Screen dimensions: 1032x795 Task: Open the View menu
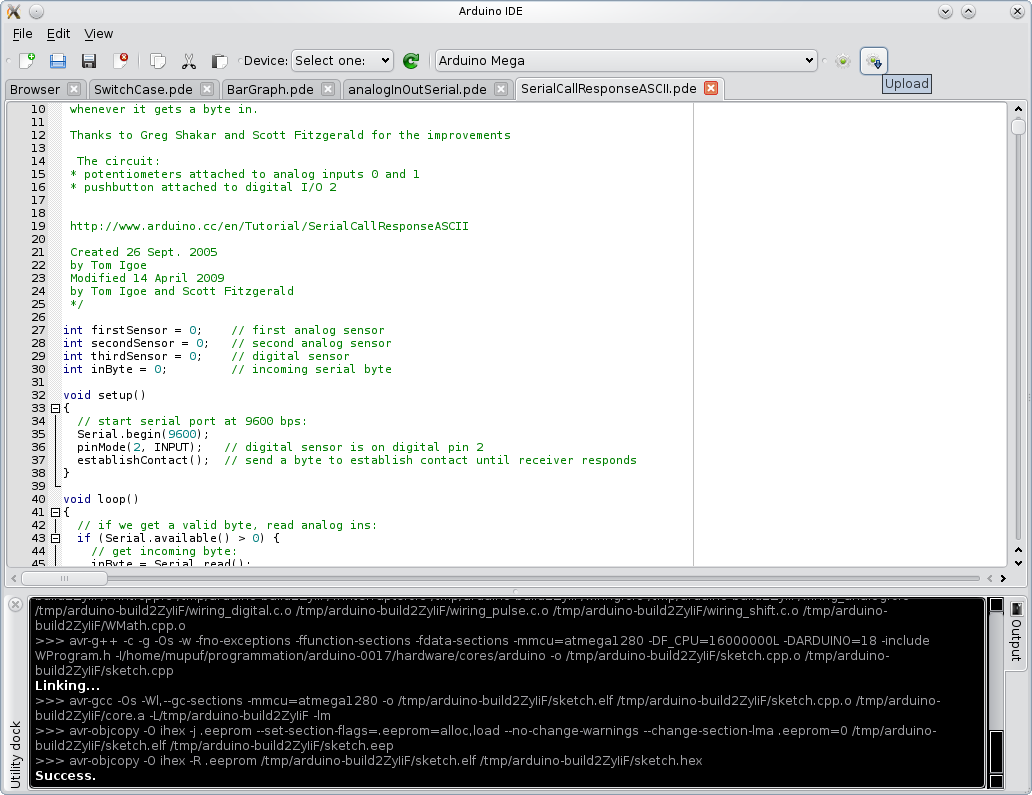click(99, 34)
